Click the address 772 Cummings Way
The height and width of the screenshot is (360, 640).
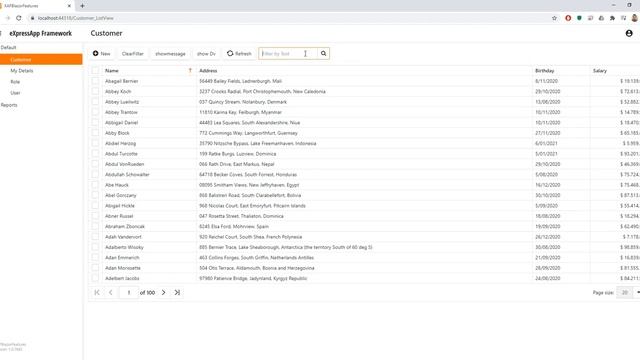pyautogui.click(x=248, y=133)
